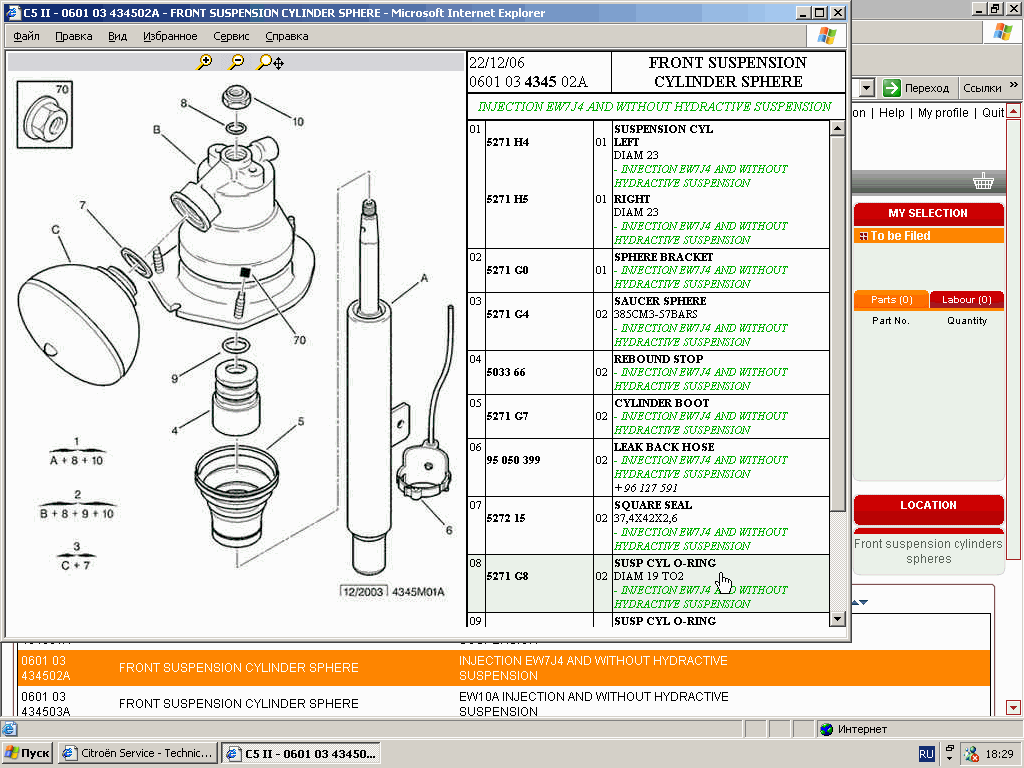This screenshot has width=1024, height=768.
Task: Click the Part No. column header
Action: coord(890,321)
